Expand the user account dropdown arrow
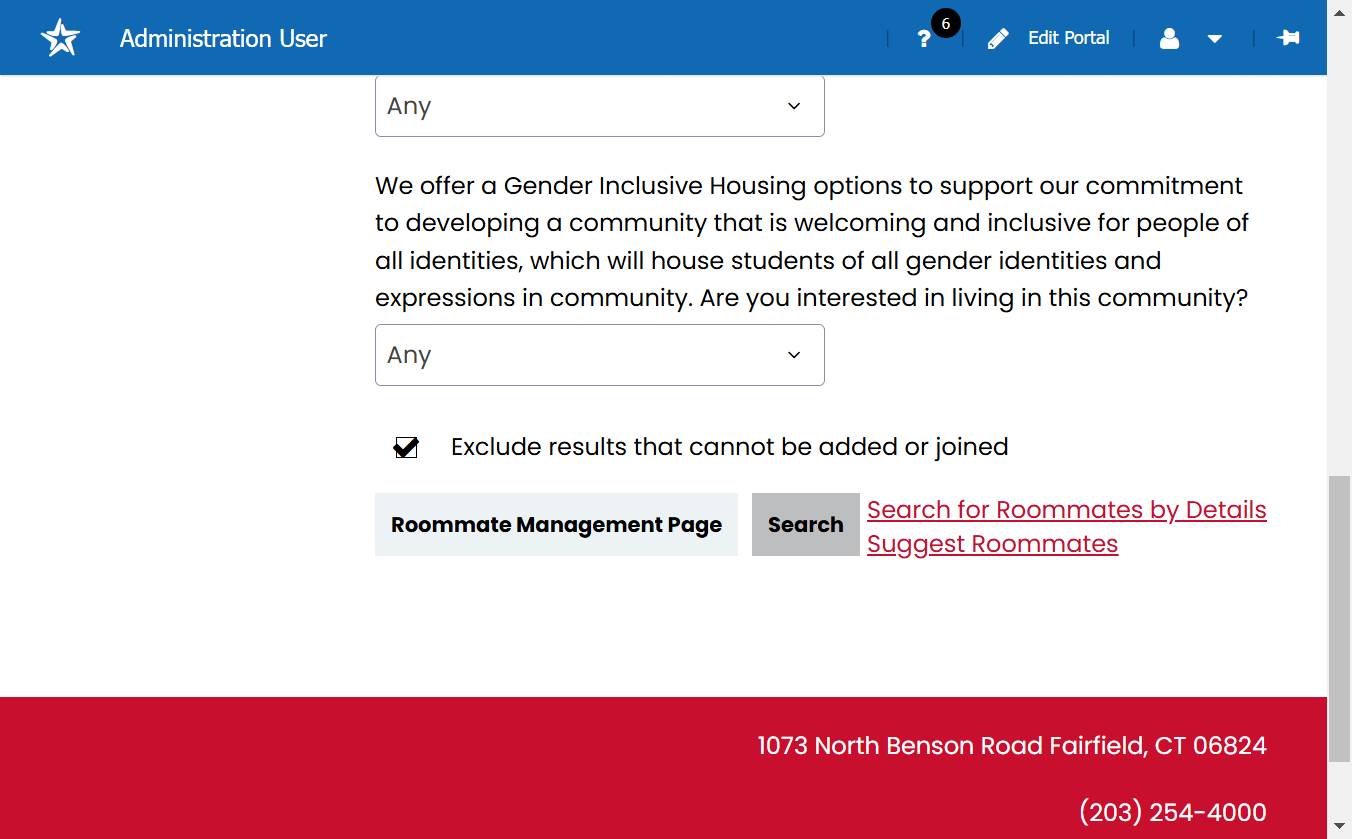Screen dimensions: 1352x839 coord(1215,39)
